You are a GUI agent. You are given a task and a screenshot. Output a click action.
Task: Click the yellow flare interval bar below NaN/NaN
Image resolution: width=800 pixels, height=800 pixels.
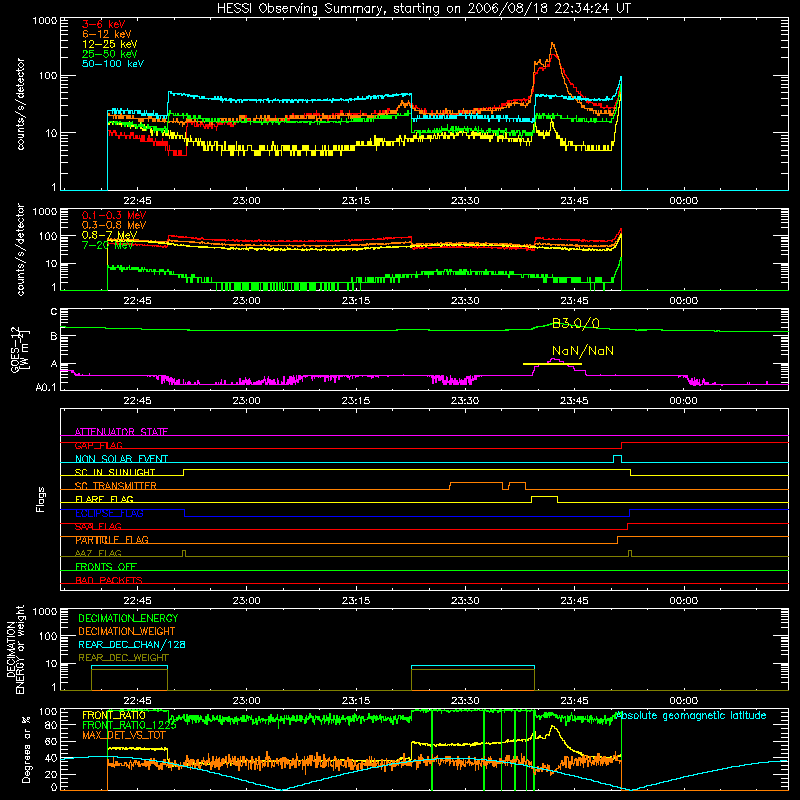tap(552, 364)
